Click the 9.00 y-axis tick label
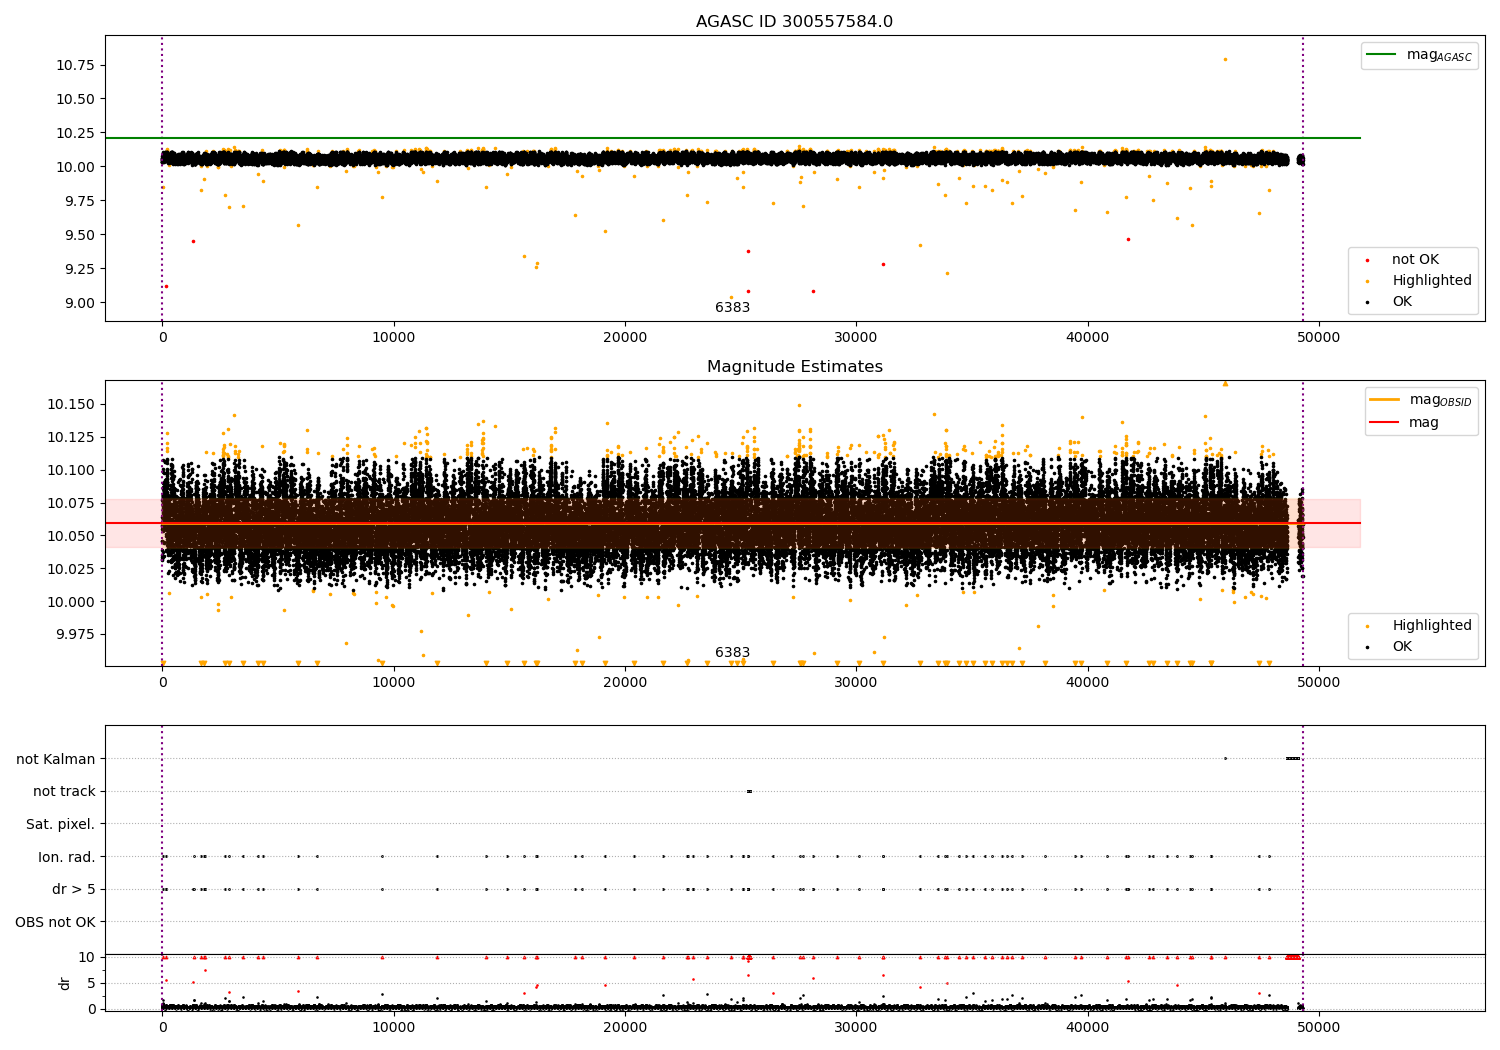 [79, 303]
